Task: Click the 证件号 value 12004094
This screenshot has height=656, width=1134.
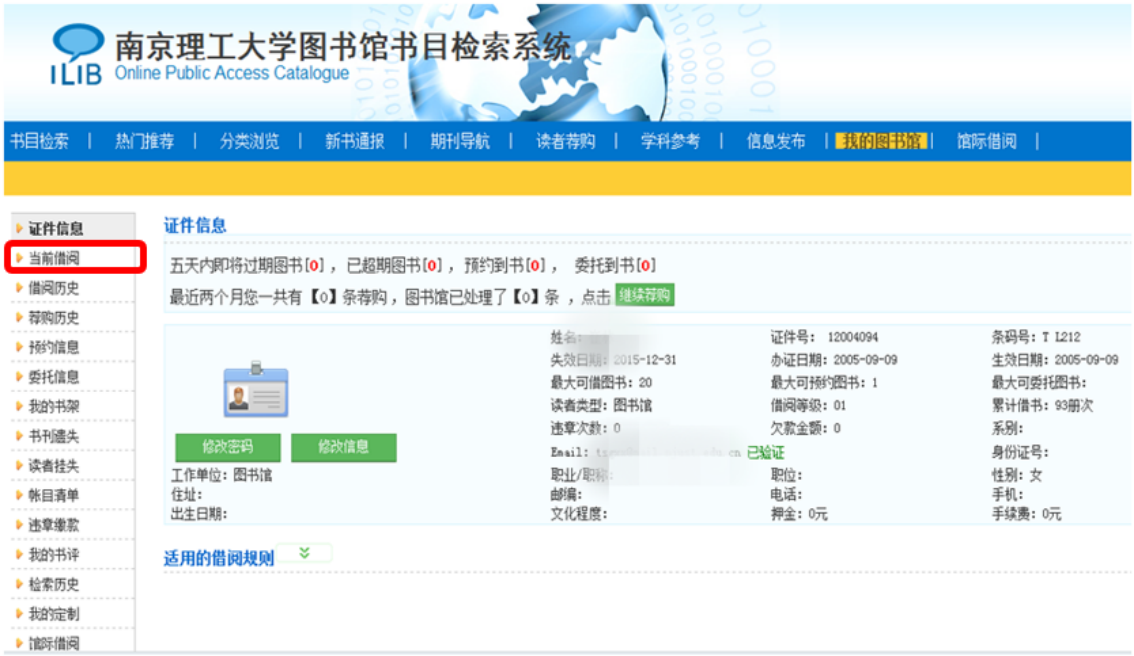Action: pos(853,337)
